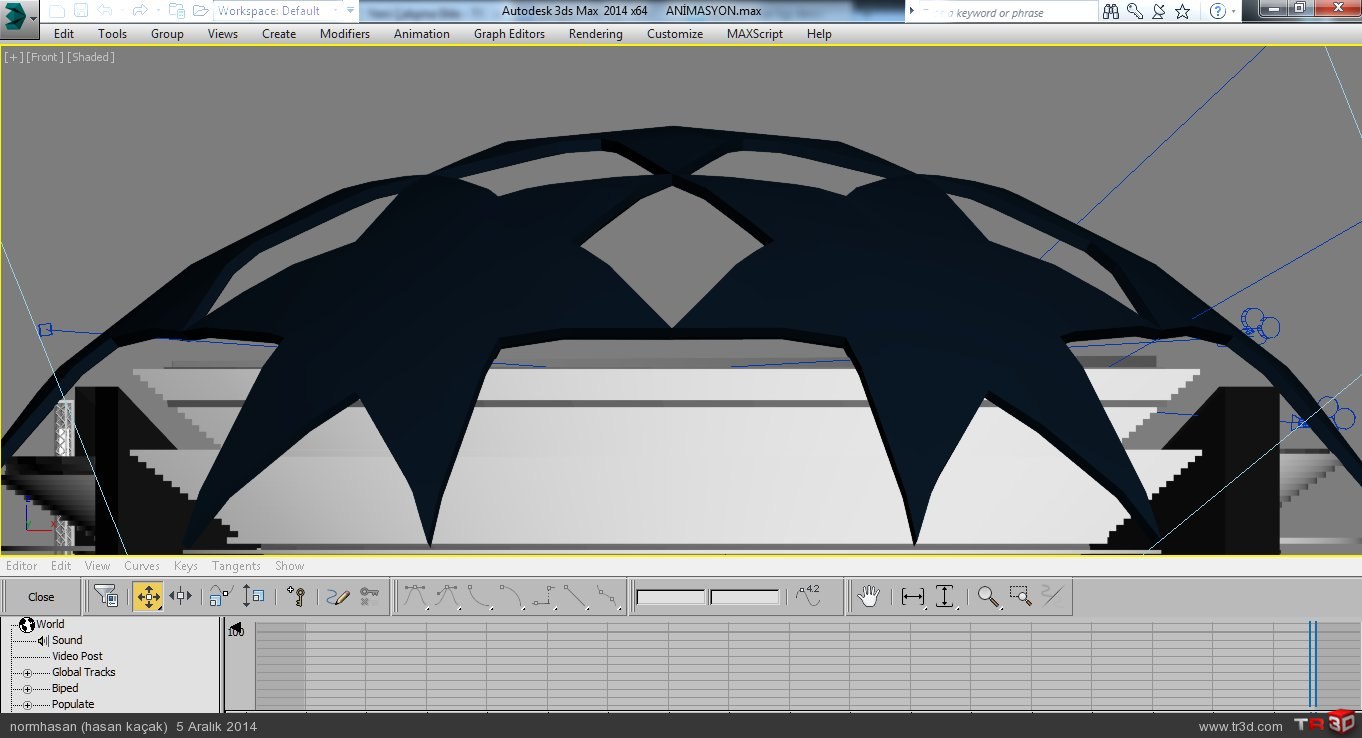The width and height of the screenshot is (1362, 738).
Task: Open the Graph Editors menu
Action: (509, 34)
